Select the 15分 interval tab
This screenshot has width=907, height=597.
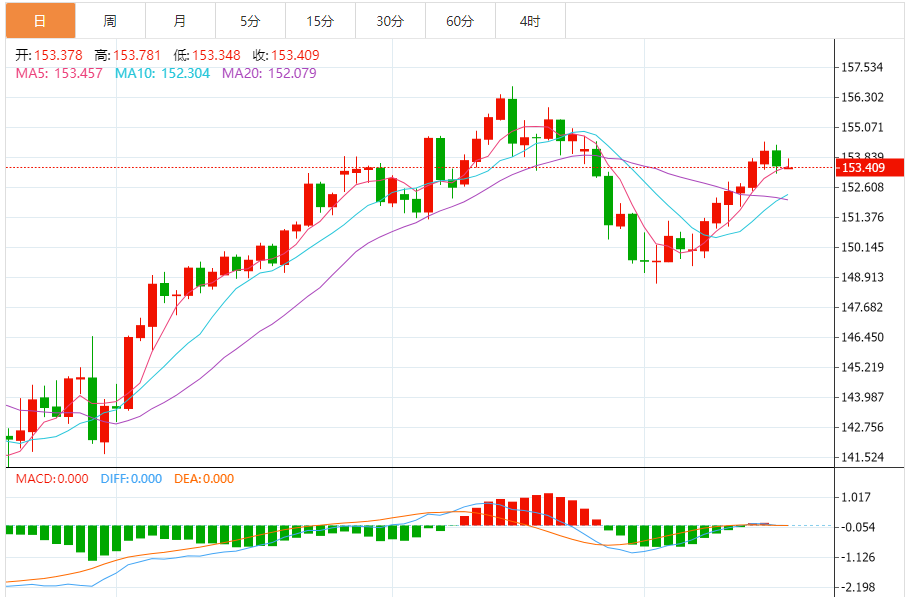(x=319, y=20)
